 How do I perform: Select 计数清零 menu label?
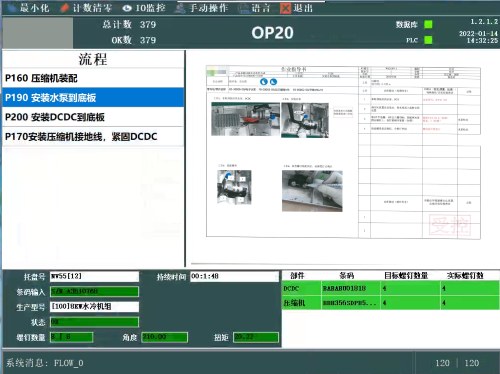(x=92, y=8)
